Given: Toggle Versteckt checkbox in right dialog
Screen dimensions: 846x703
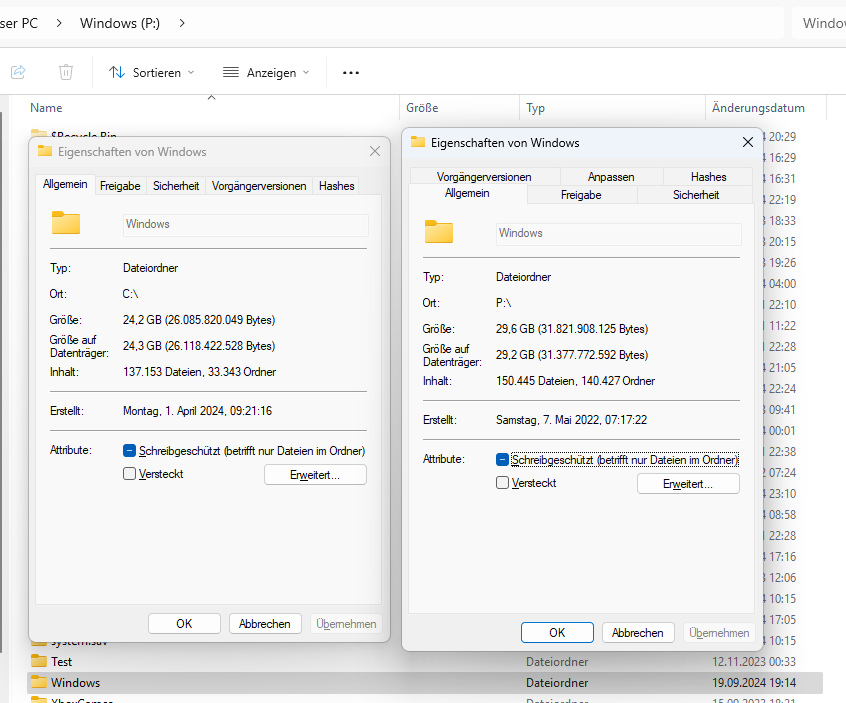Looking at the screenshot, I should click(502, 483).
